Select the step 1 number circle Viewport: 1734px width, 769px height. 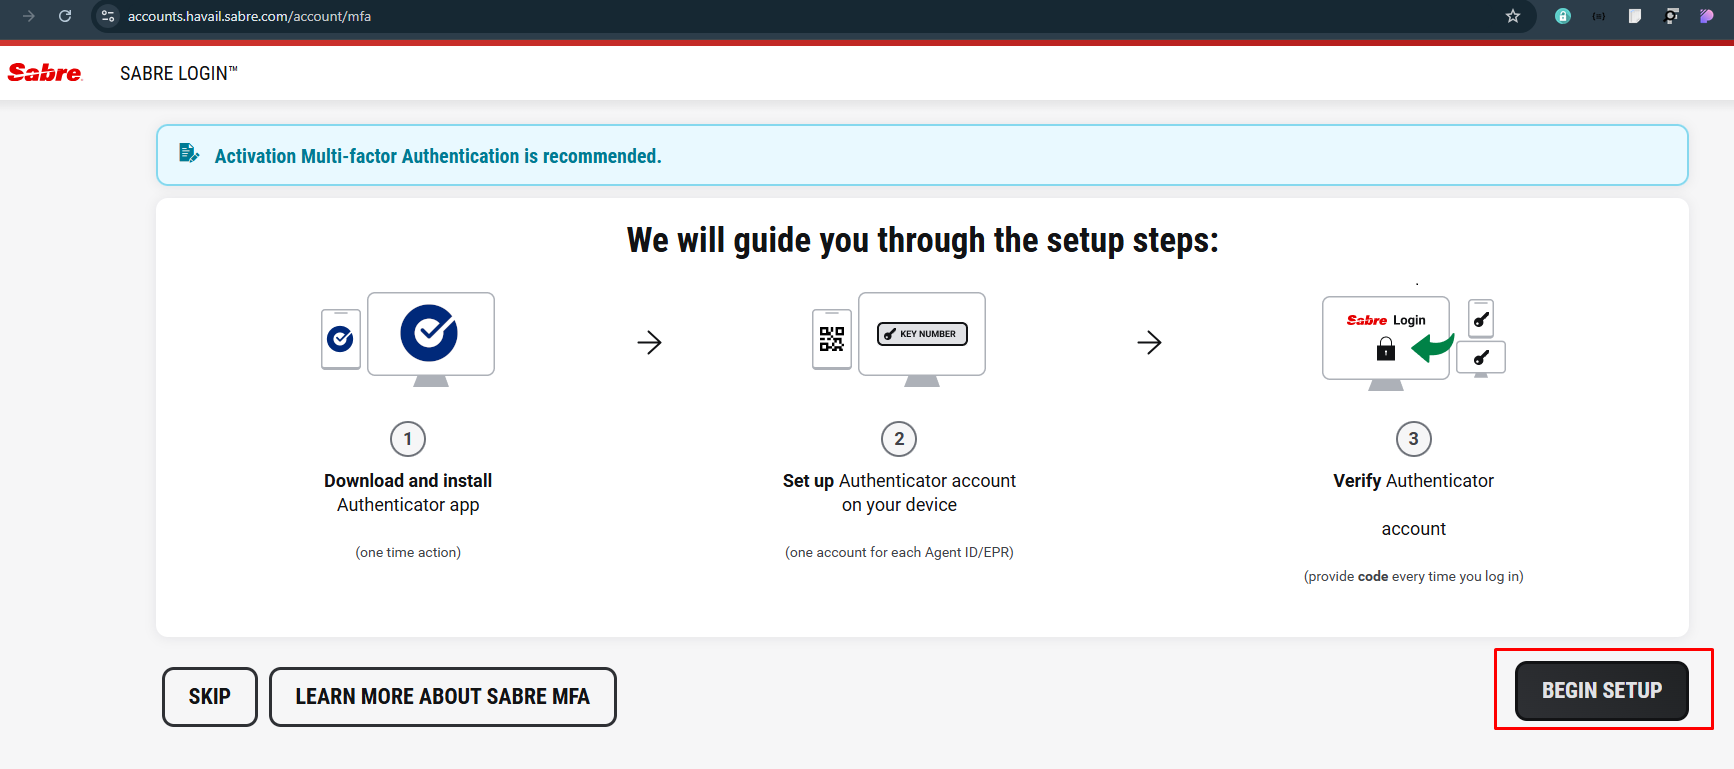[408, 439]
